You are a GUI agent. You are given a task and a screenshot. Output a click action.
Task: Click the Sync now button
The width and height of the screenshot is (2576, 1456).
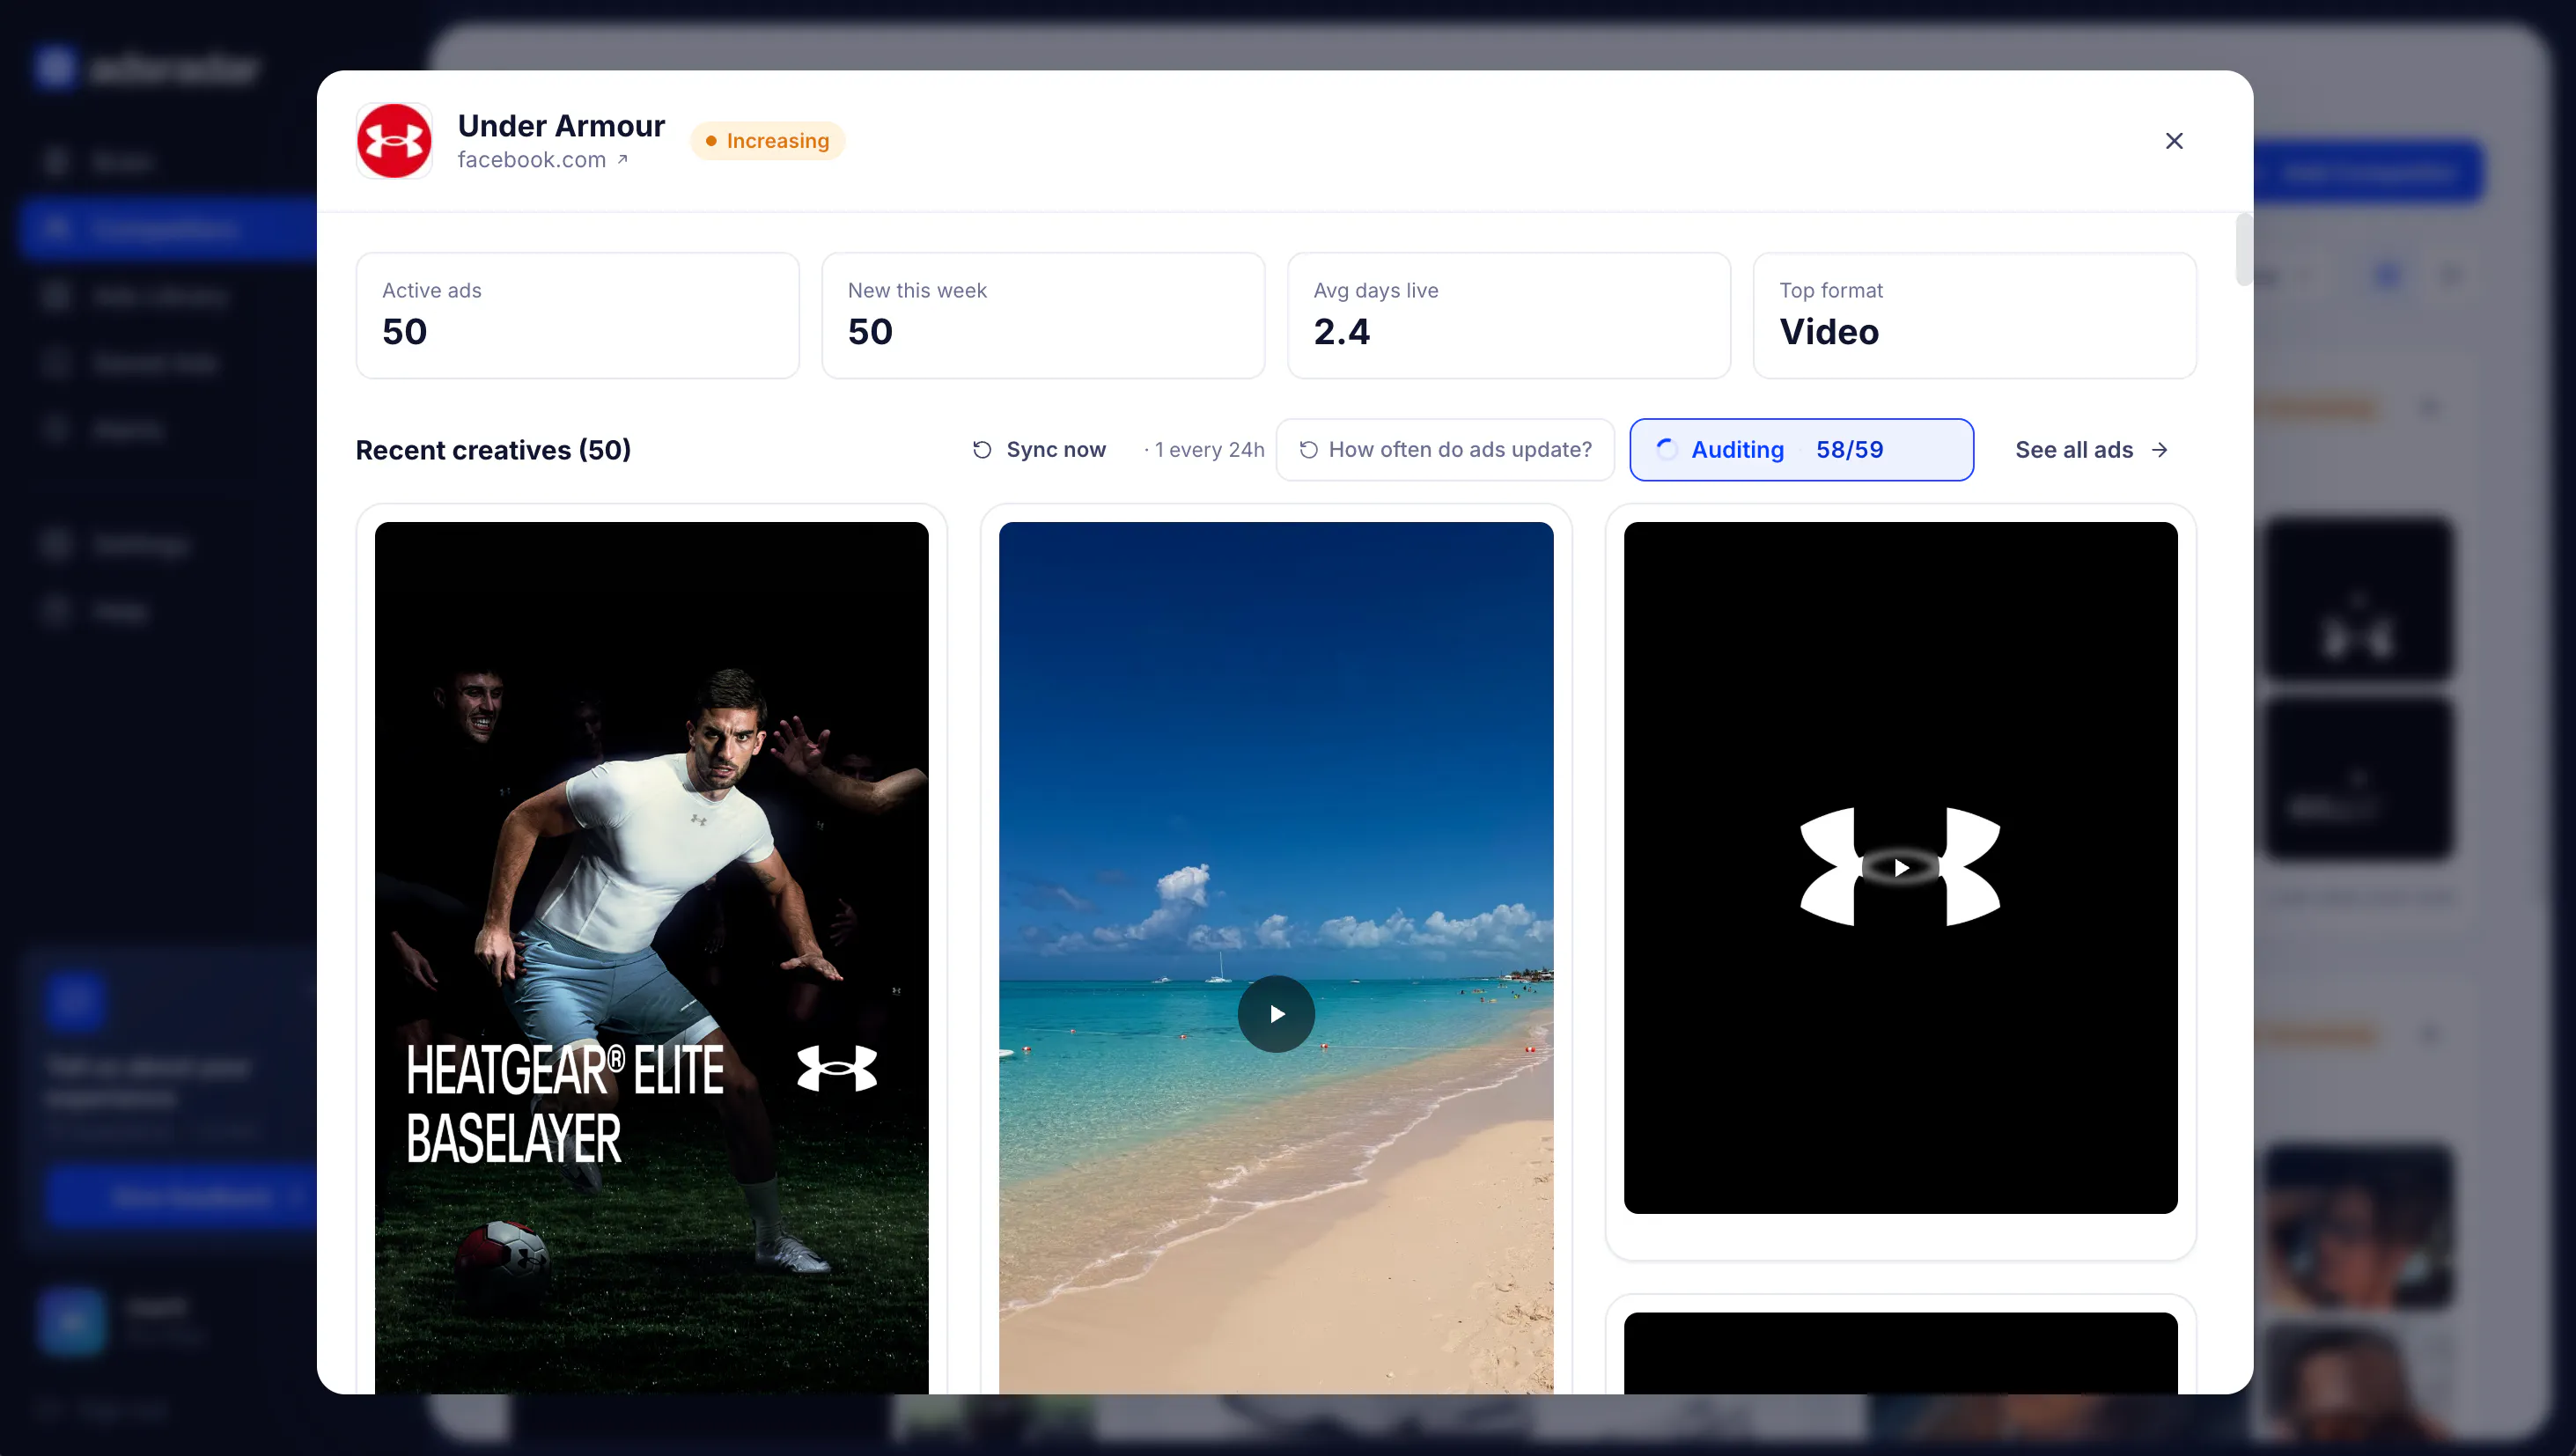point(1040,450)
